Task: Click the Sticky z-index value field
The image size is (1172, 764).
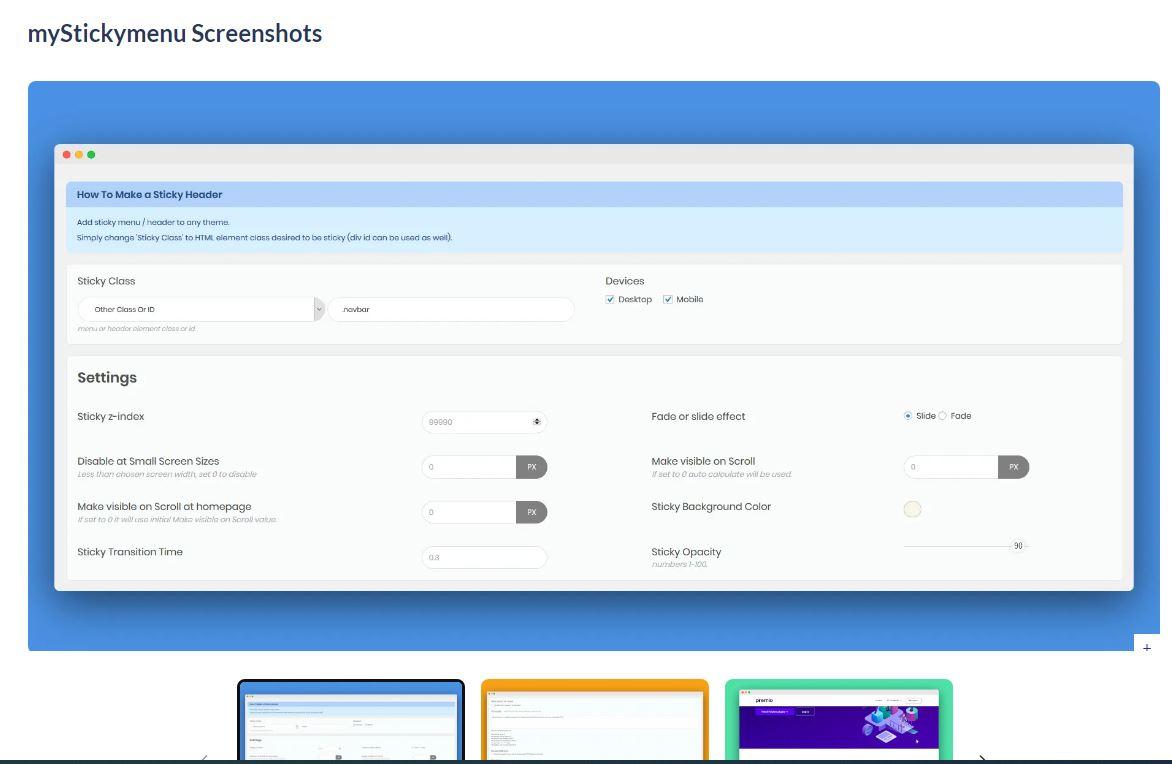Action: (x=484, y=422)
